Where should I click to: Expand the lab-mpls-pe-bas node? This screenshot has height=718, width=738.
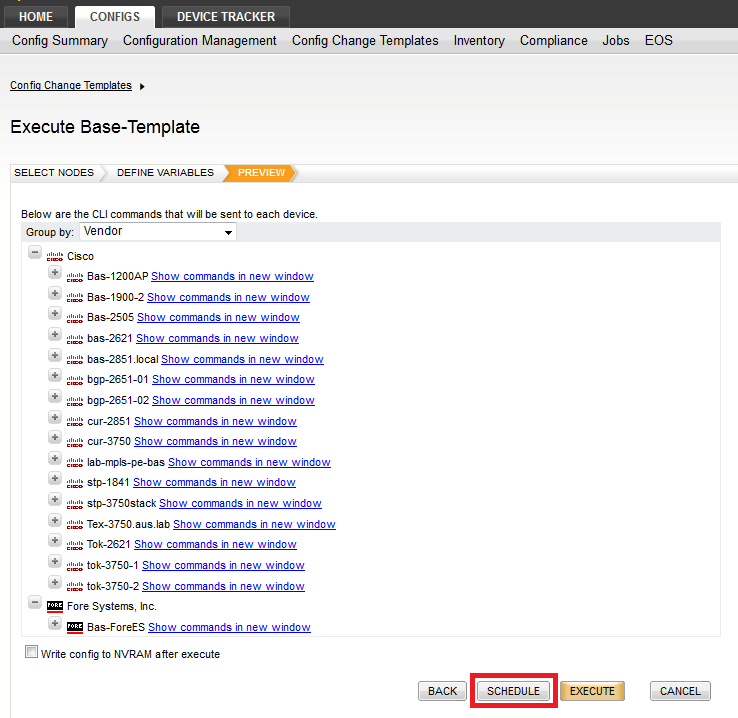click(x=55, y=458)
